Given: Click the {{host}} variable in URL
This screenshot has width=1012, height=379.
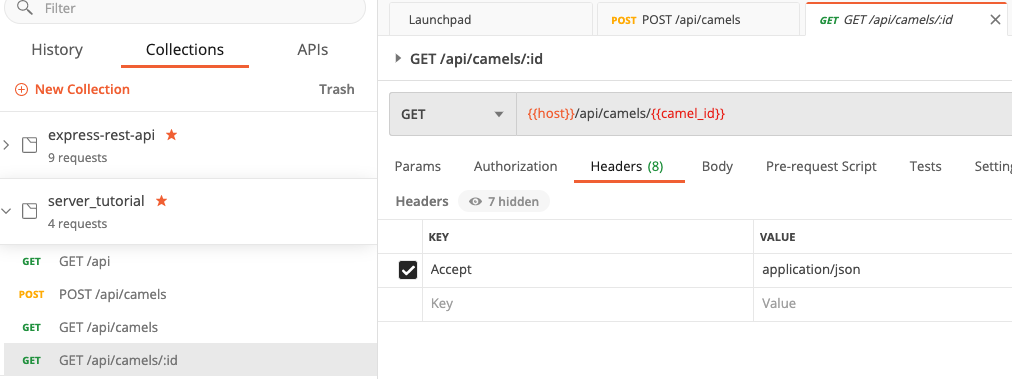Looking at the screenshot, I should click(x=551, y=114).
